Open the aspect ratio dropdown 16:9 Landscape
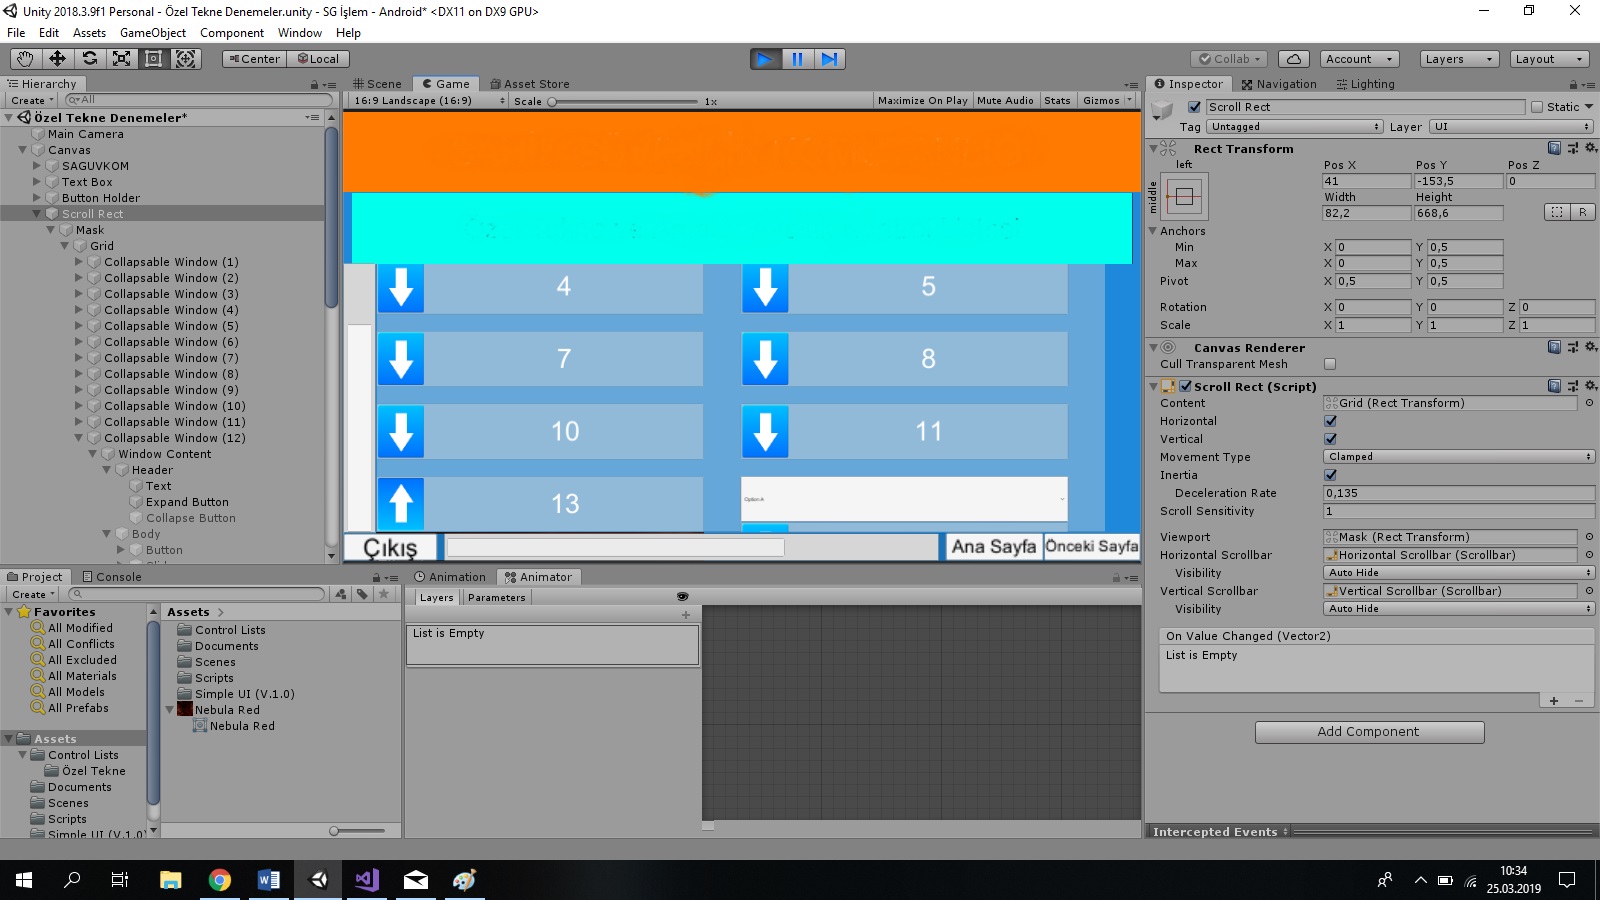1600x900 pixels. coord(429,101)
